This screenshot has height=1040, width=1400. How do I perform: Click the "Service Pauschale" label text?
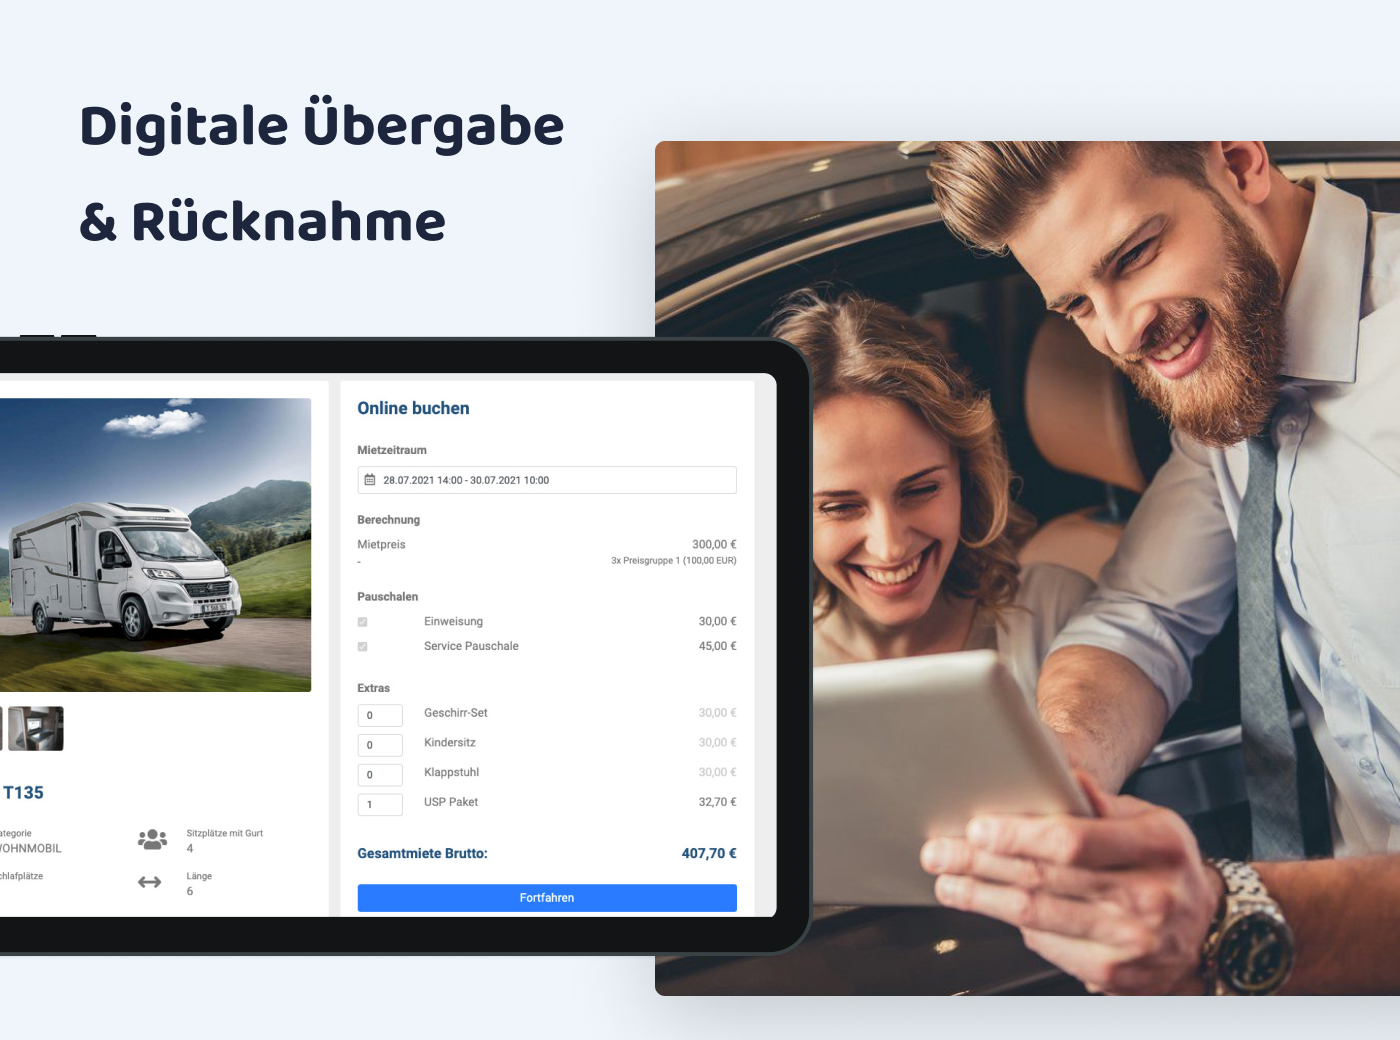pyautogui.click(x=471, y=646)
